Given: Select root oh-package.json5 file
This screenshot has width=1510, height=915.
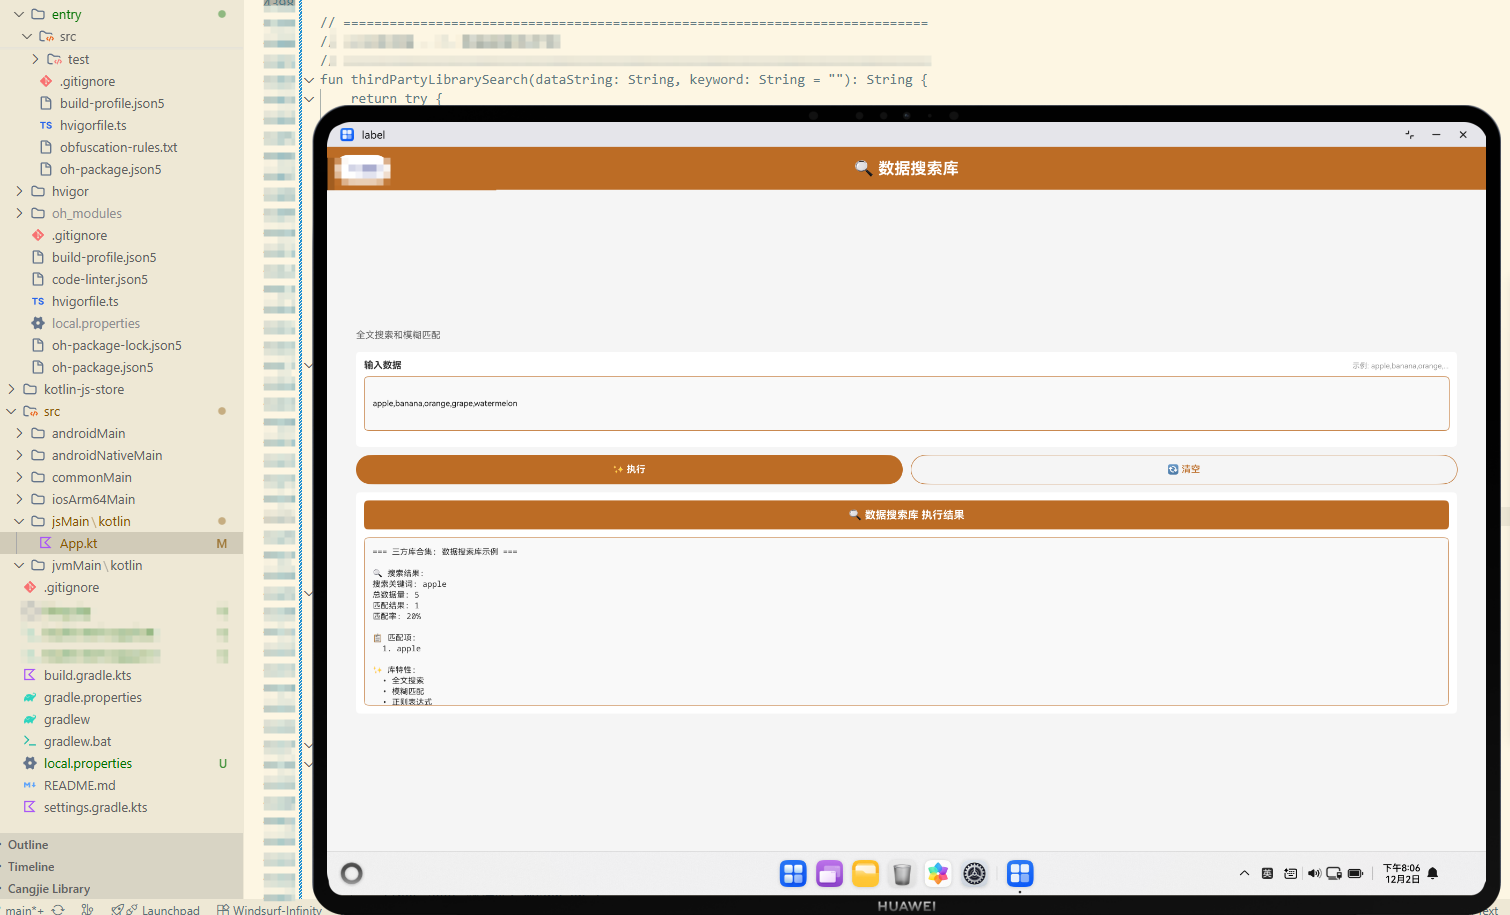Looking at the screenshot, I should pos(103,367).
